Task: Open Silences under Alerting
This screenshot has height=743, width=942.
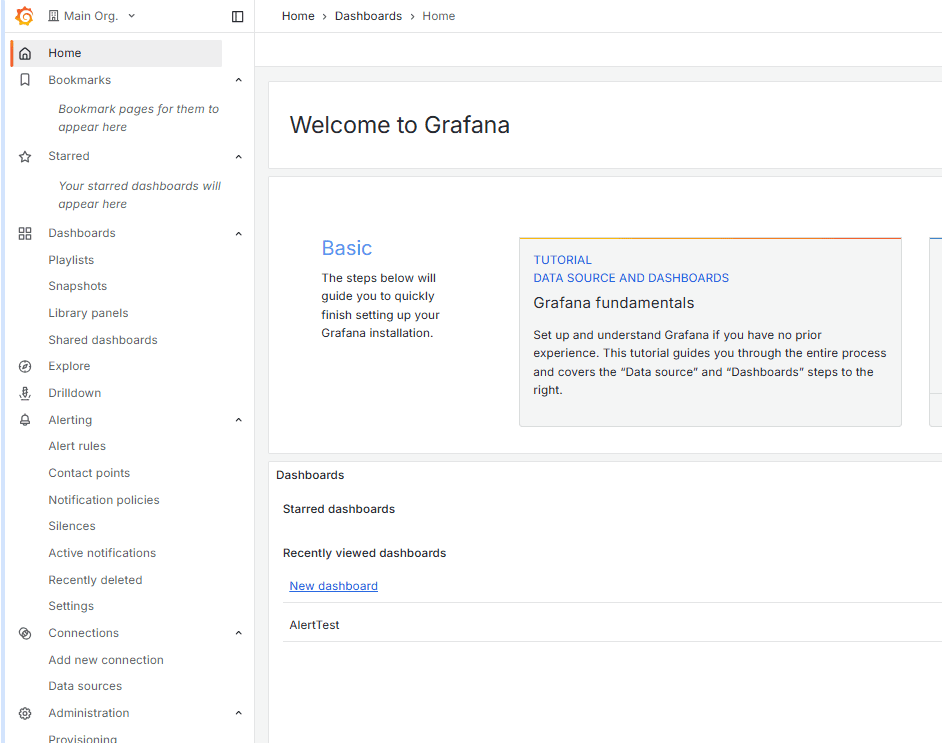Action: click(x=72, y=526)
